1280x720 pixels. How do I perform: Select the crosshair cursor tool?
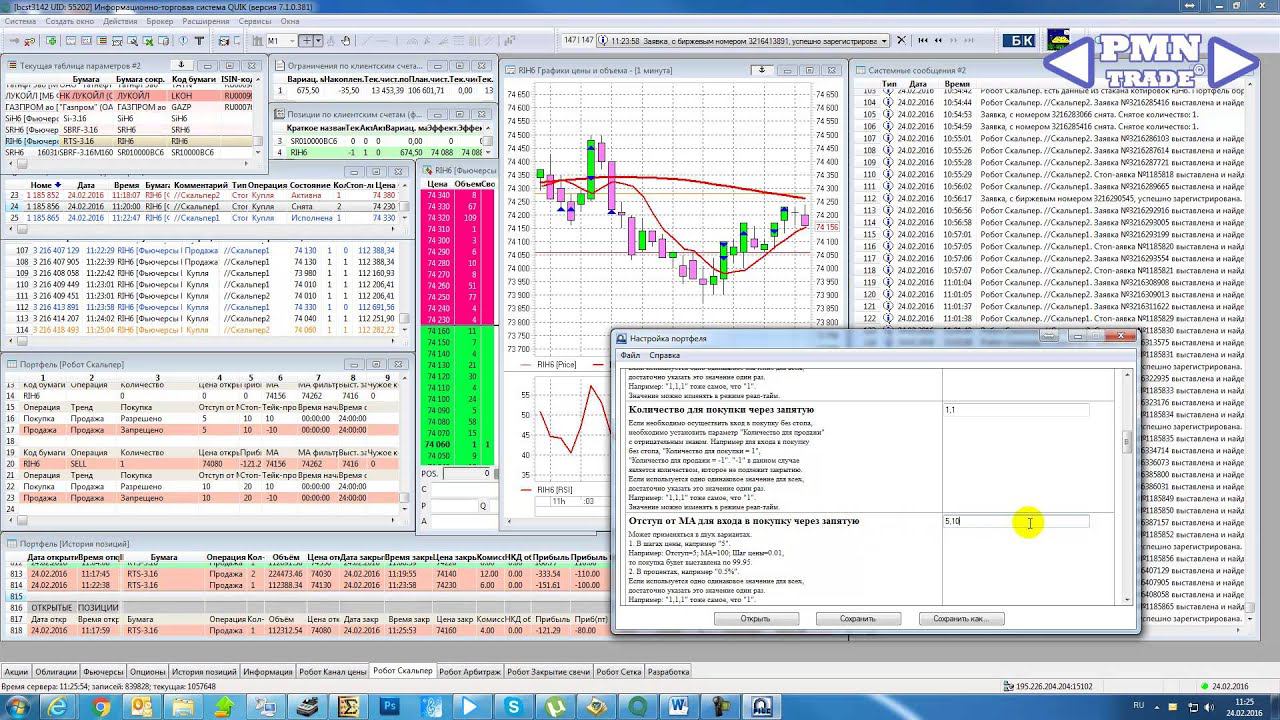coord(307,41)
